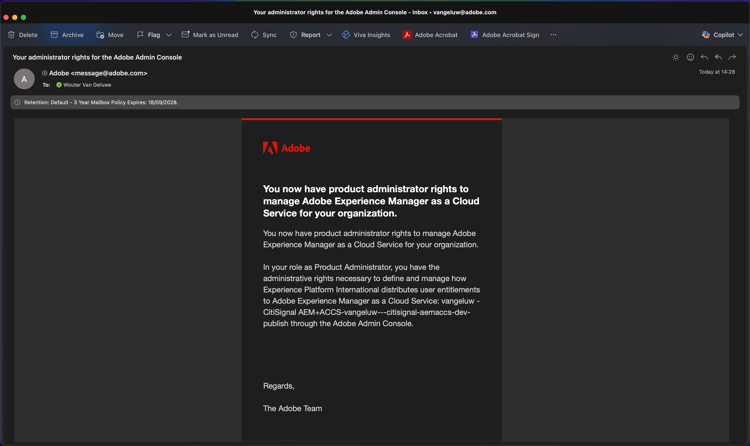Viewport: 750px width, 446px height.
Task: Click the Adobe Acrobat Sign label
Action: 510,35
